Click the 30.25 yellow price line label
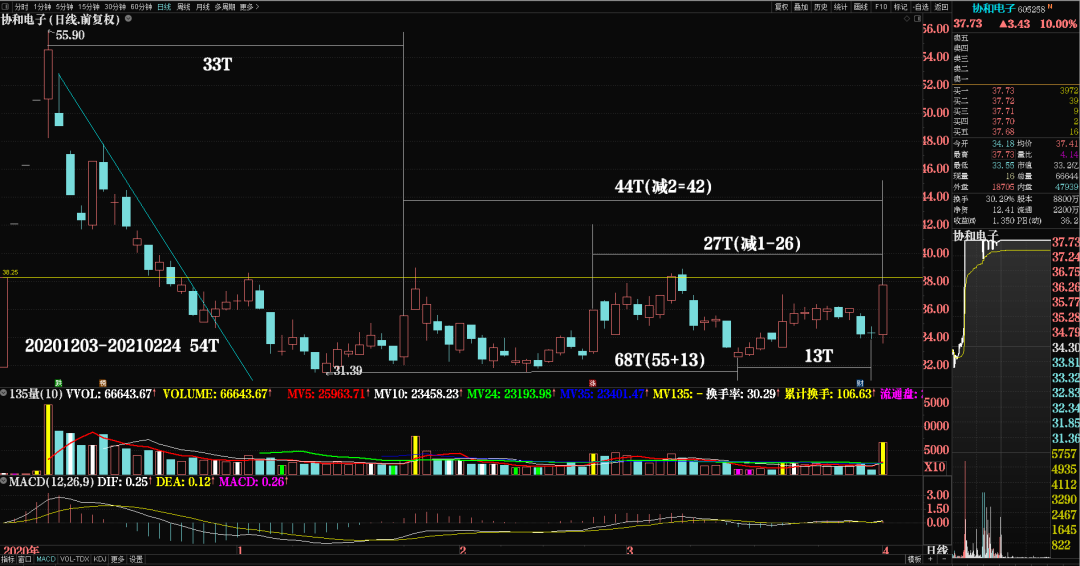This screenshot has height=566, width=1080. (x=10, y=273)
